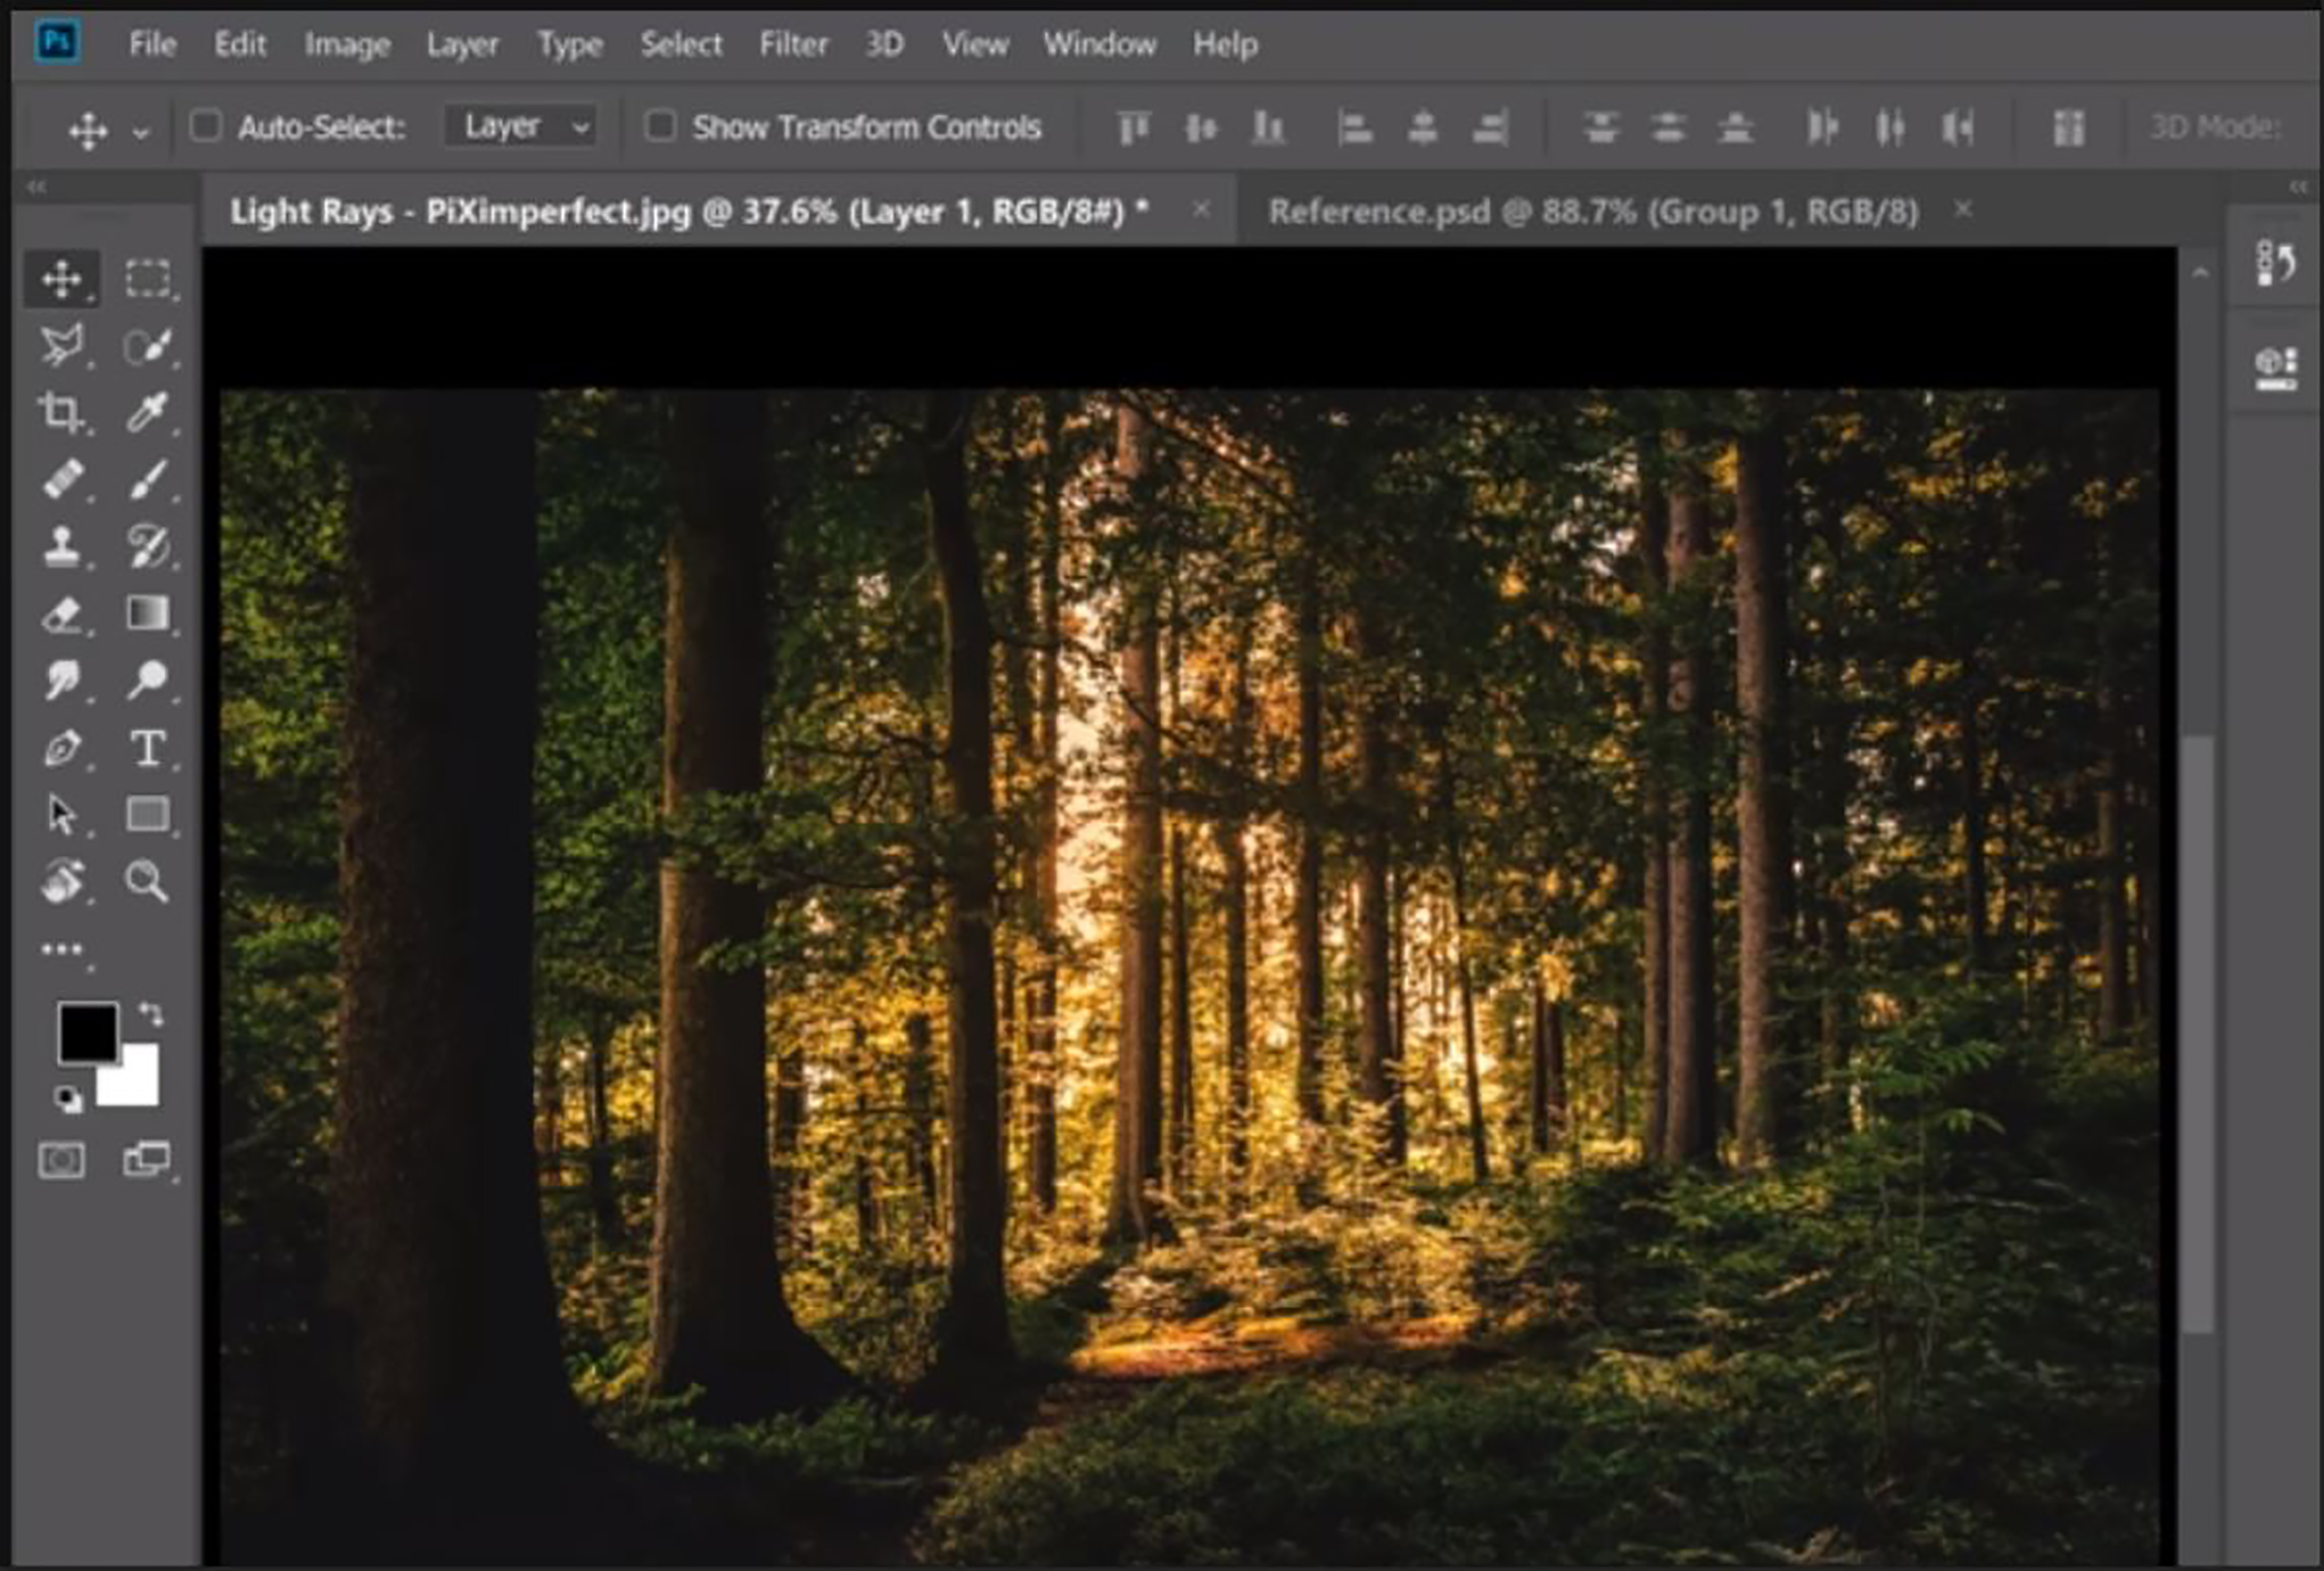Choose the Polygonal Lasso tool
The height and width of the screenshot is (1571, 2324).
pos(62,346)
